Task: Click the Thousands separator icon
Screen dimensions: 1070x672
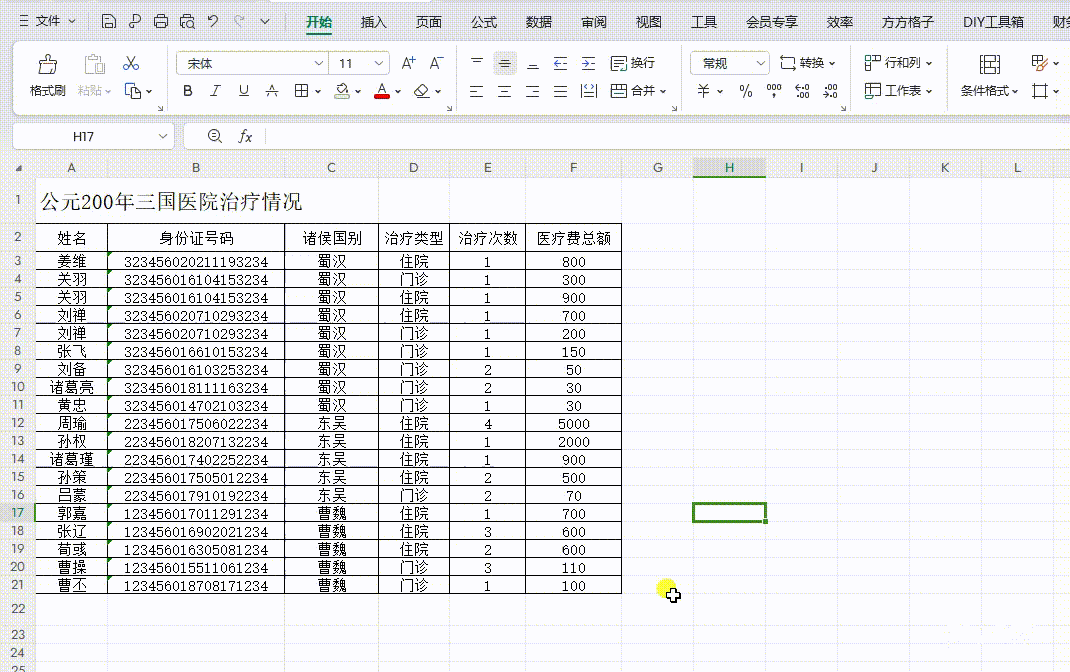Action: [x=774, y=91]
